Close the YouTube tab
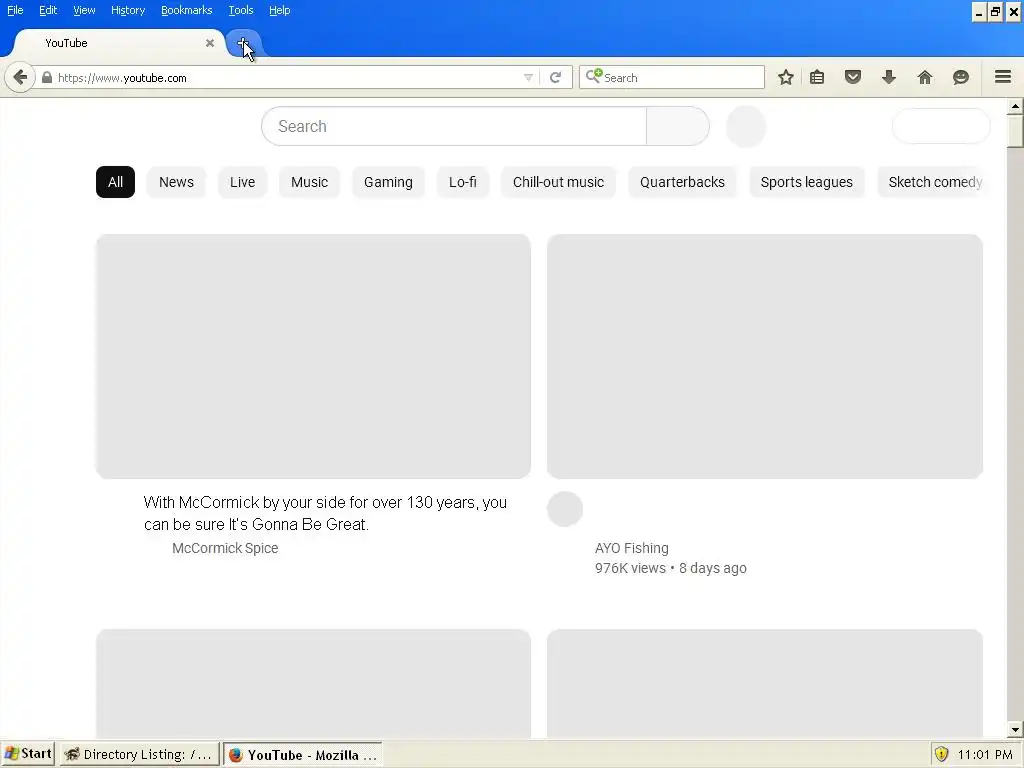 point(210,43)
